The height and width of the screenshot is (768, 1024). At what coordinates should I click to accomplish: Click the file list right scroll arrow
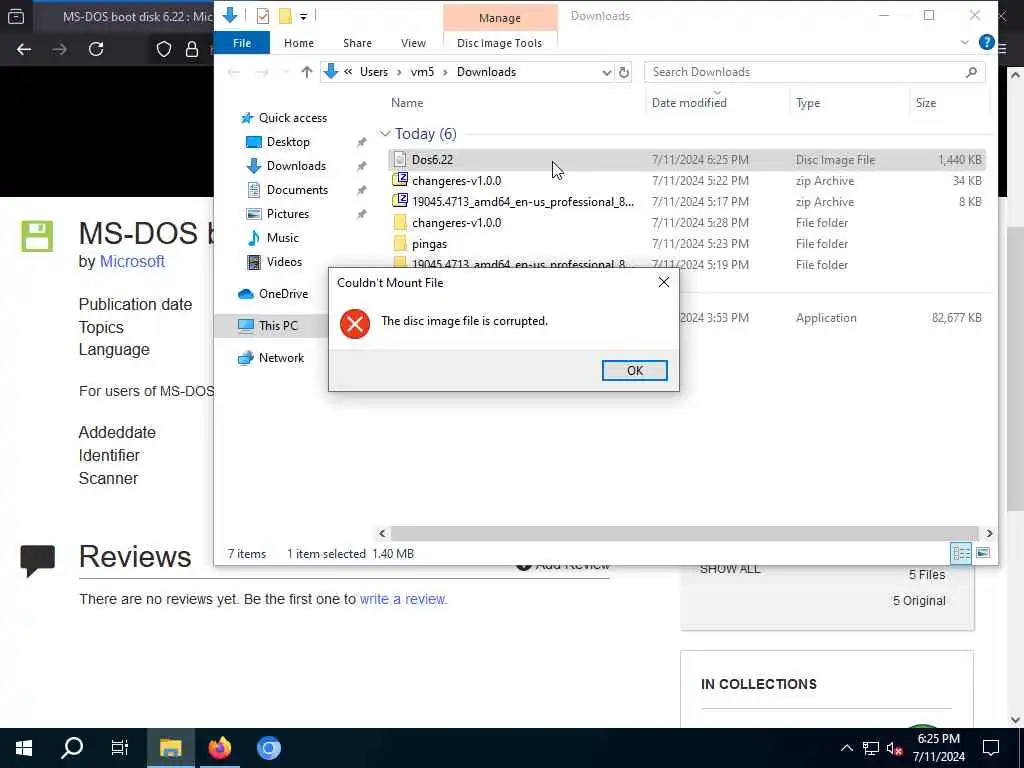click(x=989, y=534)
